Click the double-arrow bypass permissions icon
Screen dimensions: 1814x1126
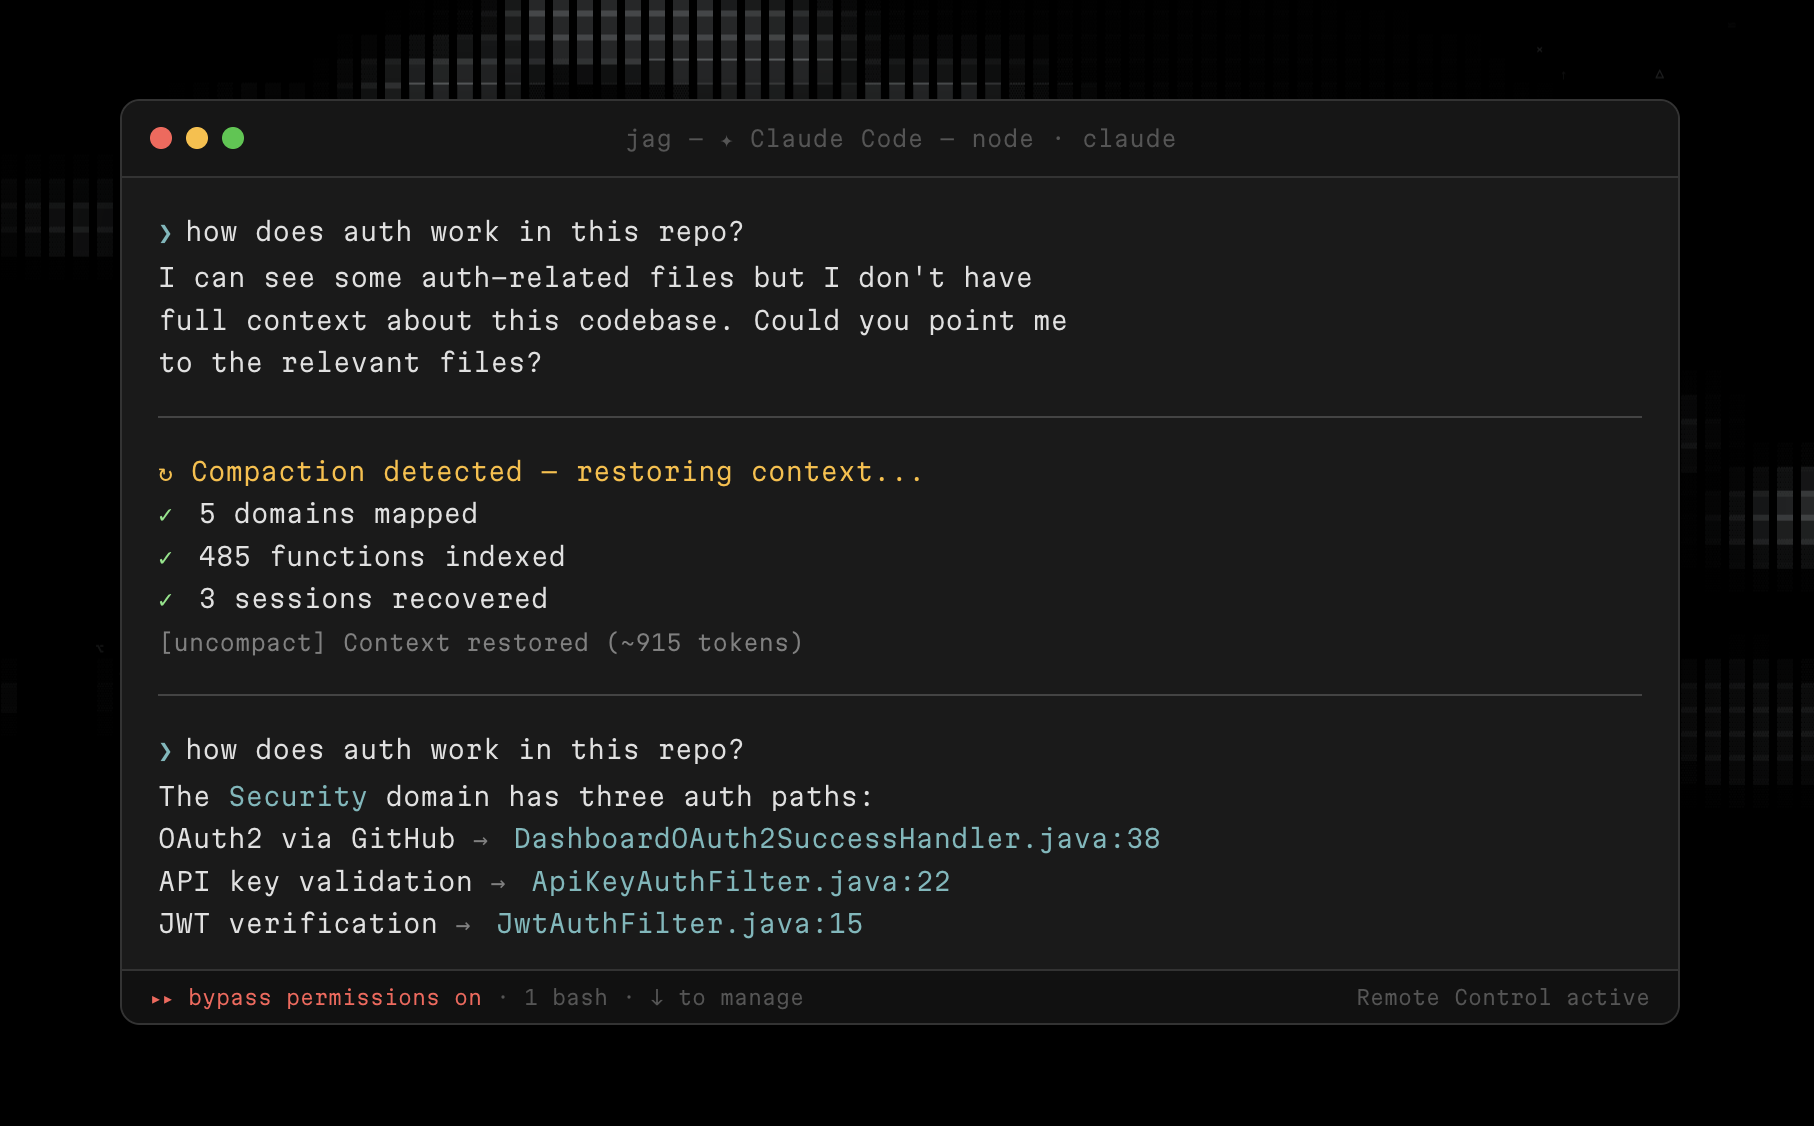pos(162,999)
